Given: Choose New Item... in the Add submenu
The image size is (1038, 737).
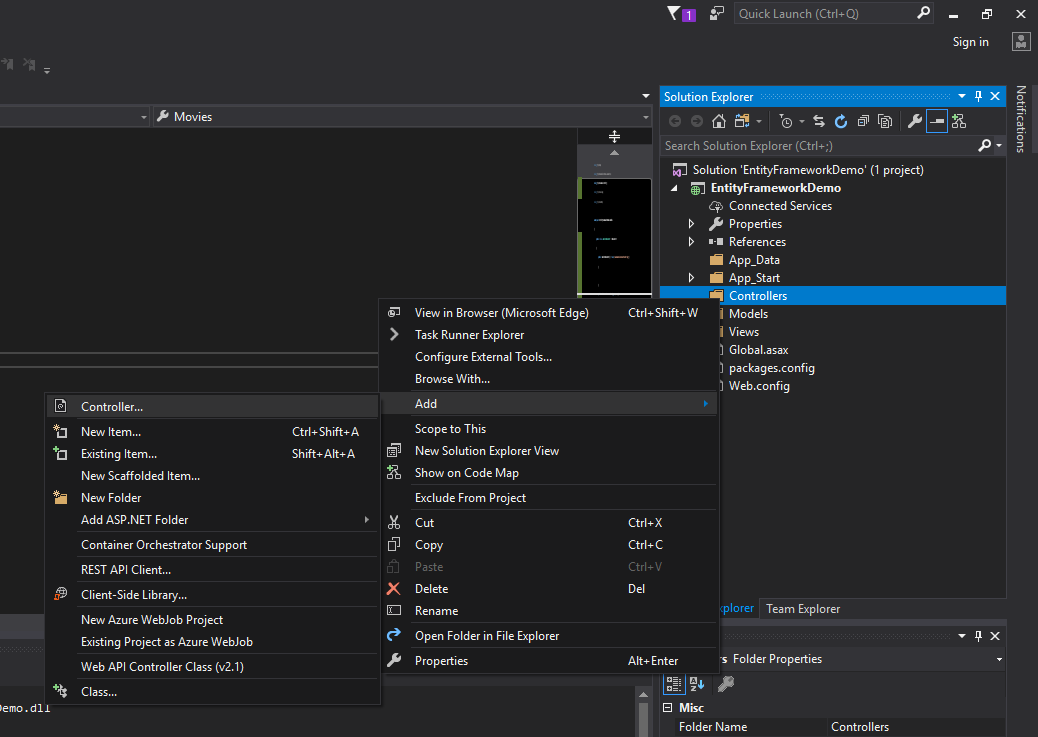Looking at the screenshot, I should (x=212, y=432).
